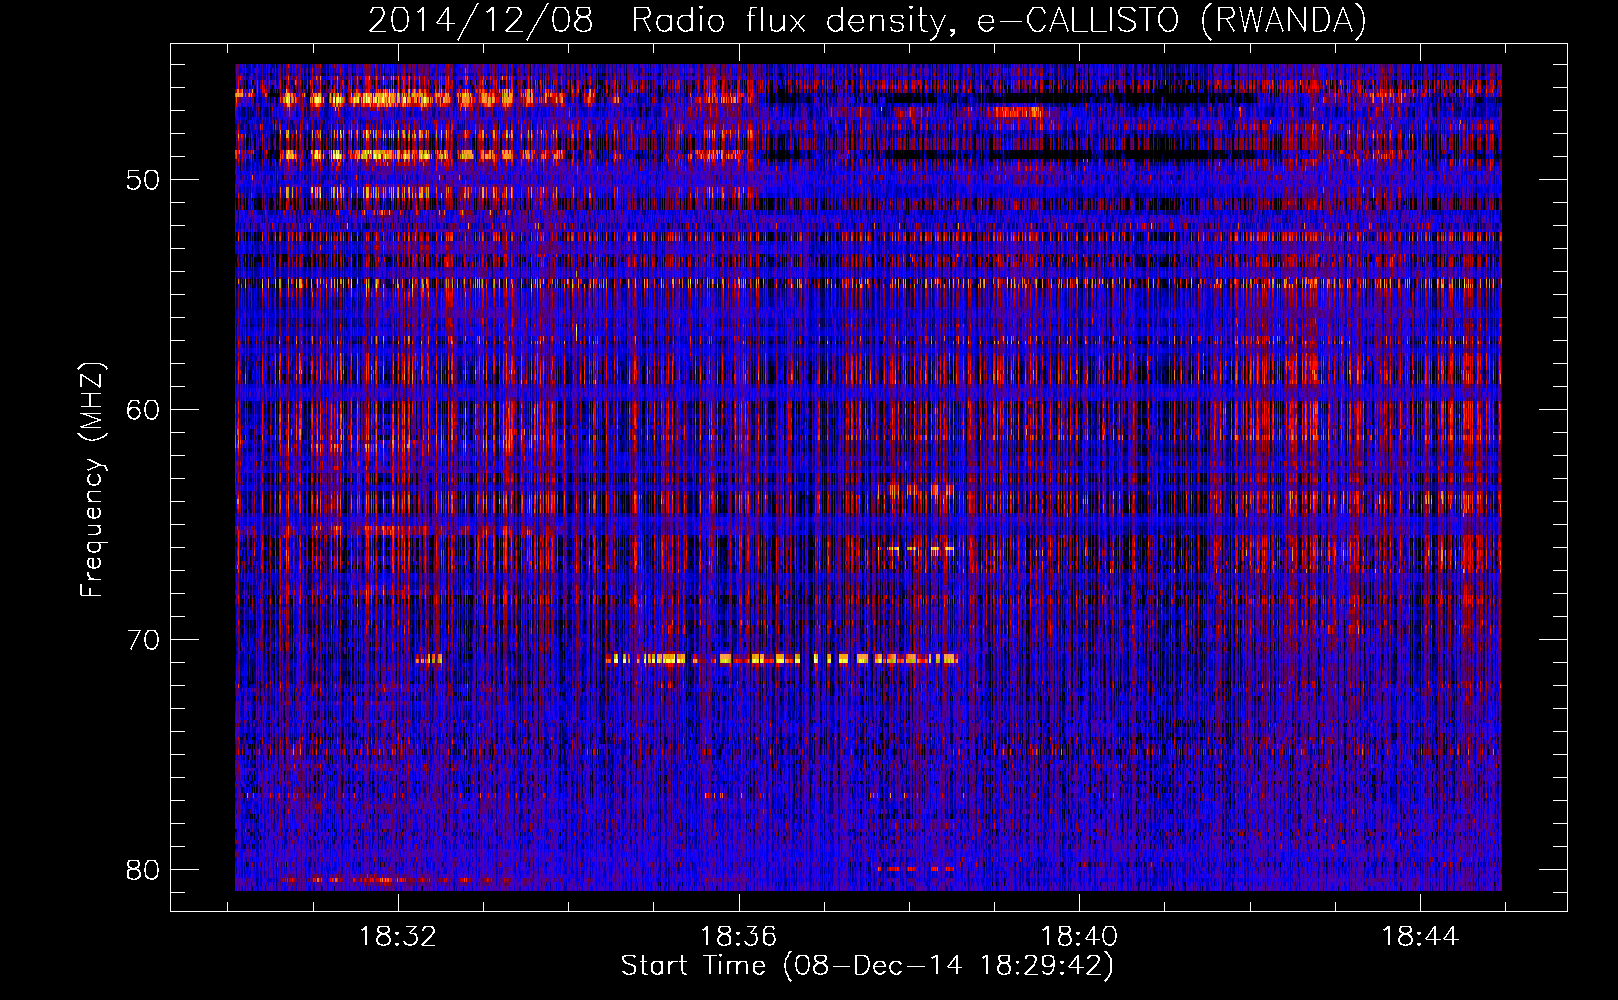Click the 18:36 time tick label
The image size is (1618, 1000).
click(738, 937)
